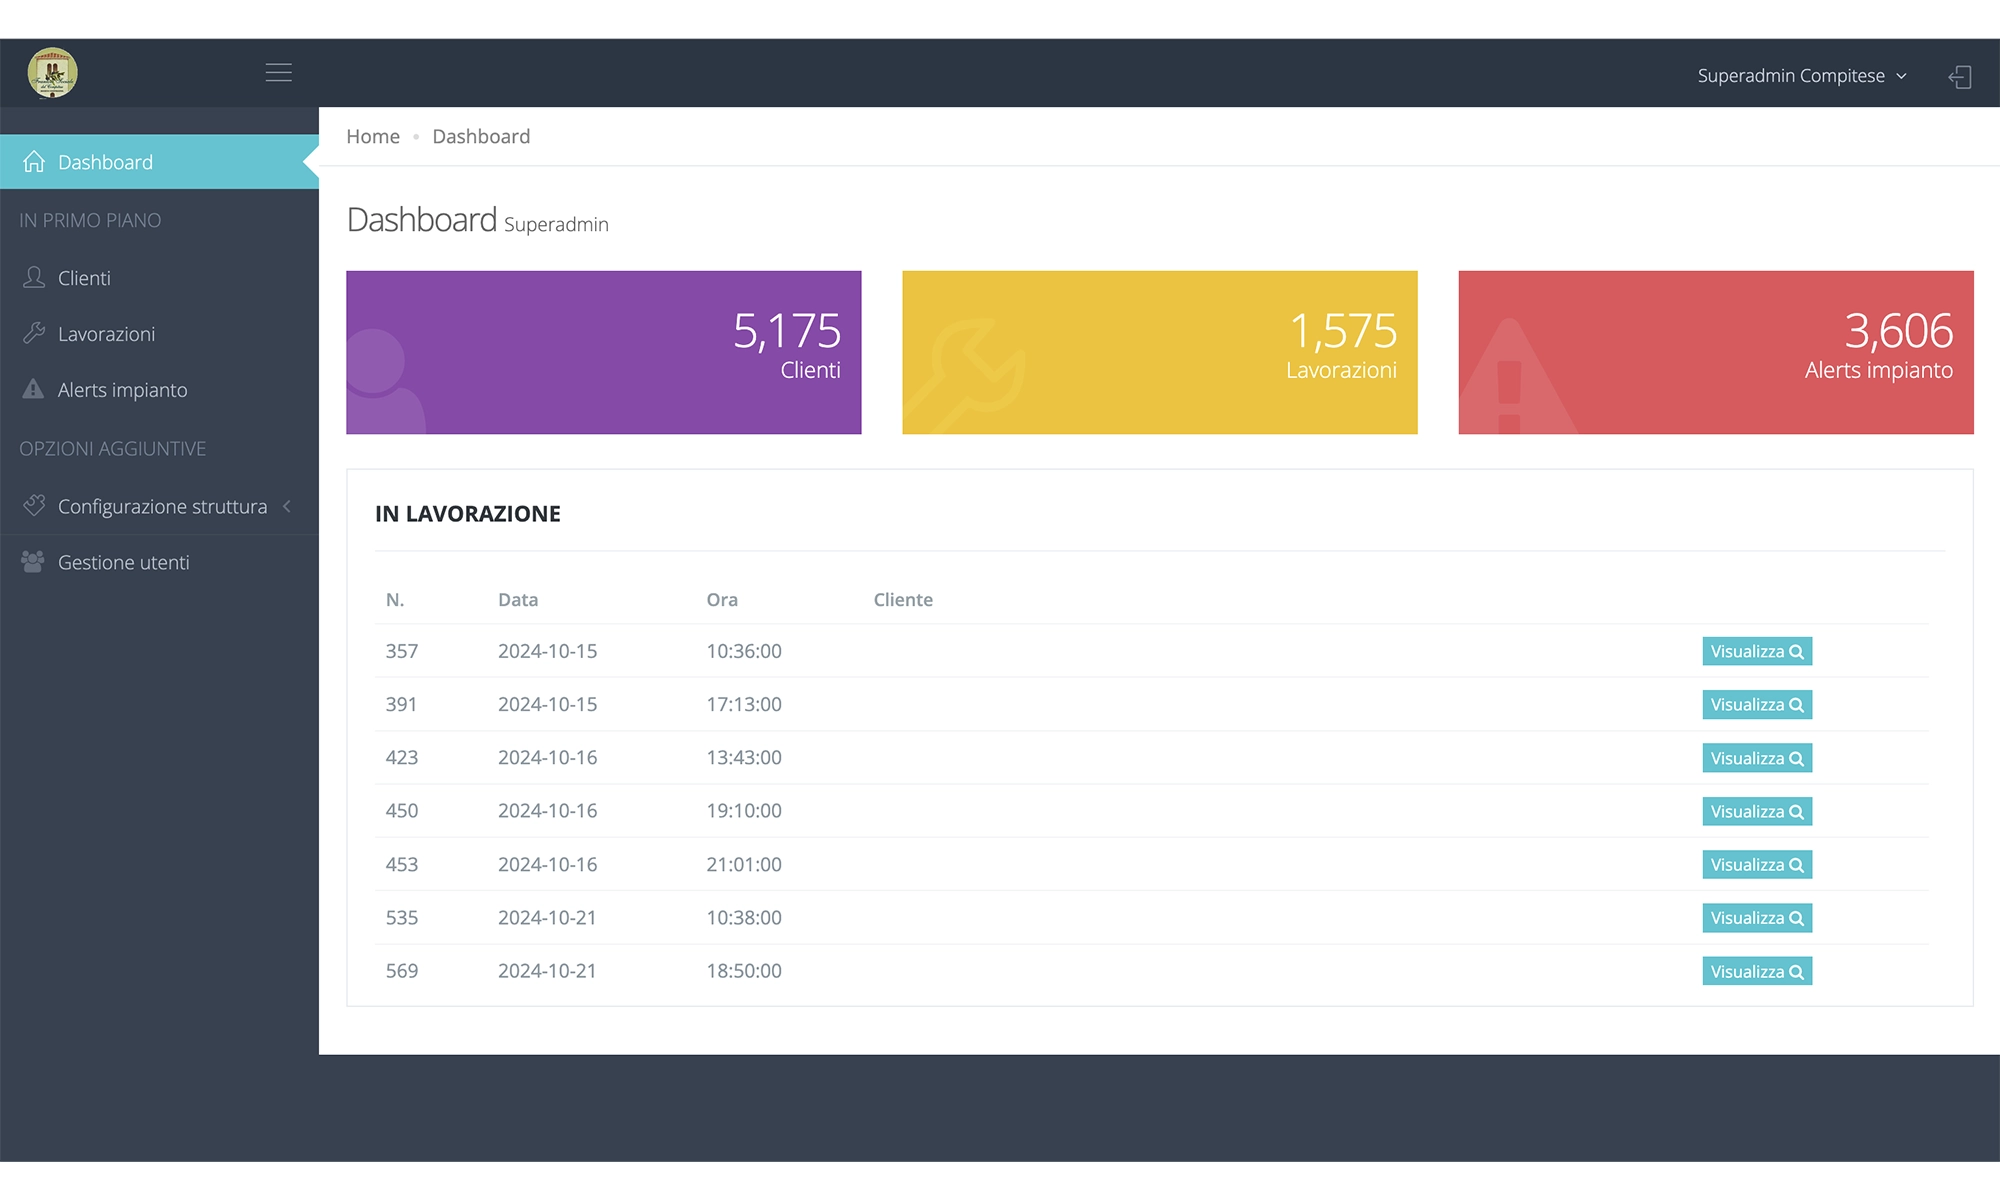Click the Data column header

[x=518, y=599]
